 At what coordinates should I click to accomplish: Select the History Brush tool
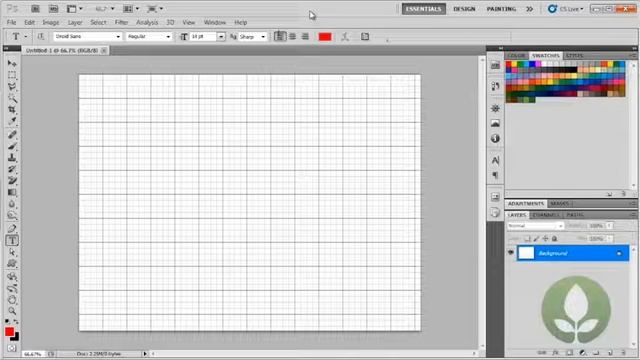point(12,169)
